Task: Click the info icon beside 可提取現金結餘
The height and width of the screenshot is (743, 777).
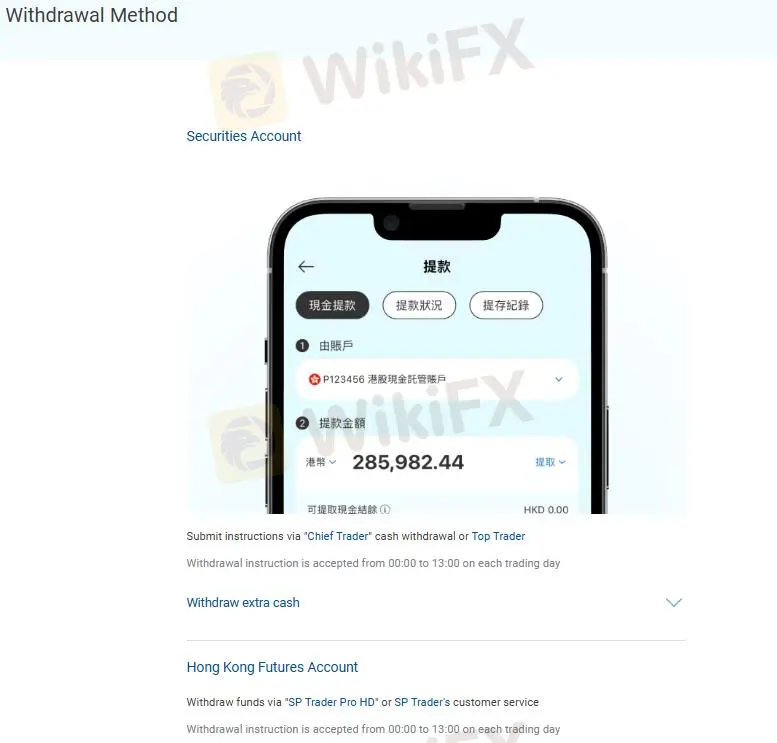Action: pyautogui.click(x=386, y=509)
